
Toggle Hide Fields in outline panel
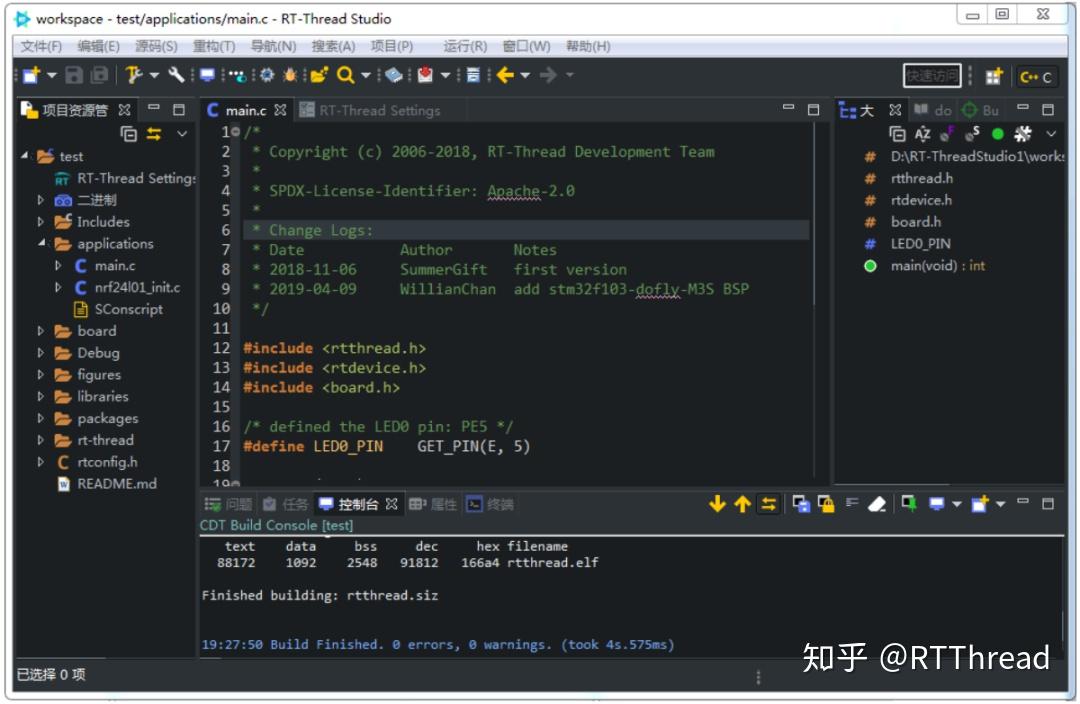click(947, 134)
